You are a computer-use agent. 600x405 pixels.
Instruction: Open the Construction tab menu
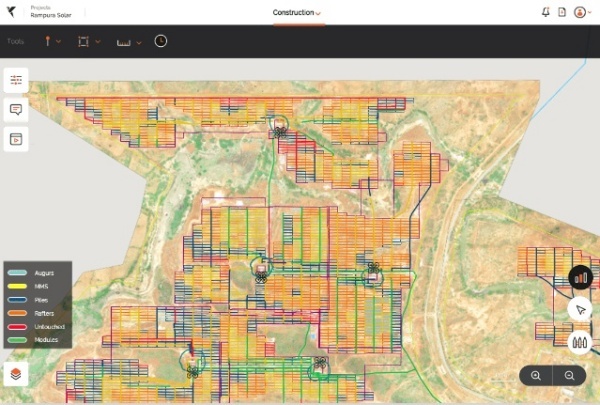click(297, 13)
